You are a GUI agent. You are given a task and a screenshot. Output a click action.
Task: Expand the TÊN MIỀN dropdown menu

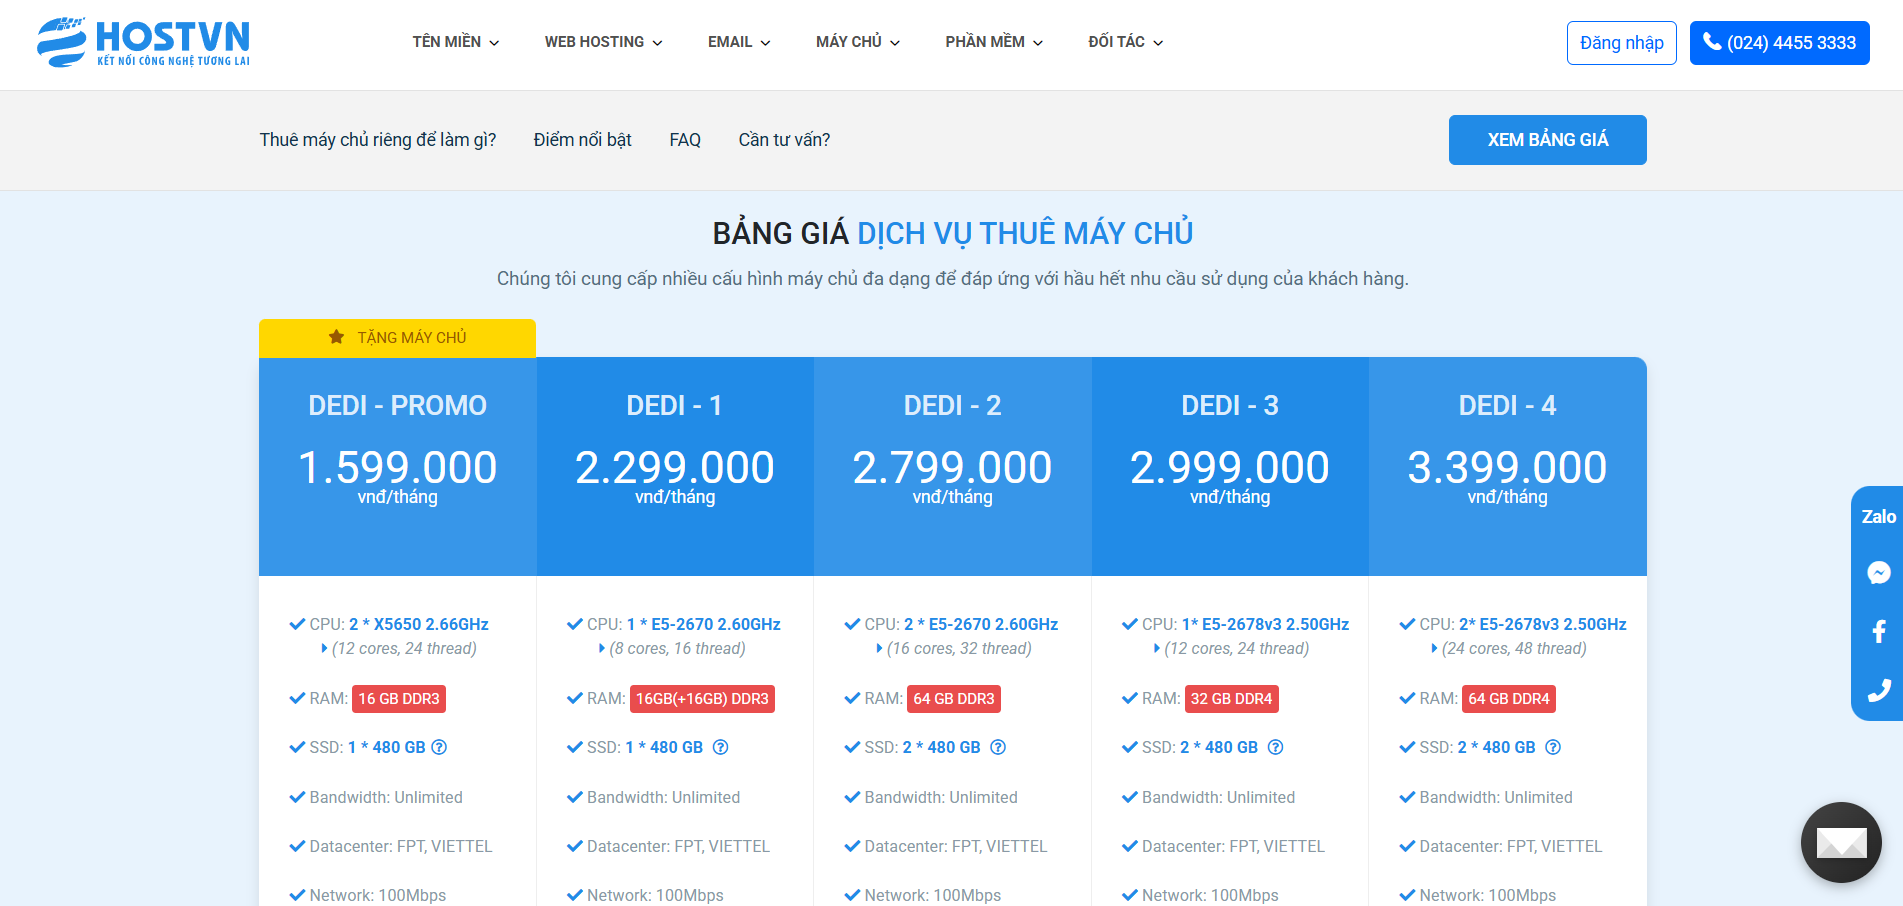pos(455,42)
